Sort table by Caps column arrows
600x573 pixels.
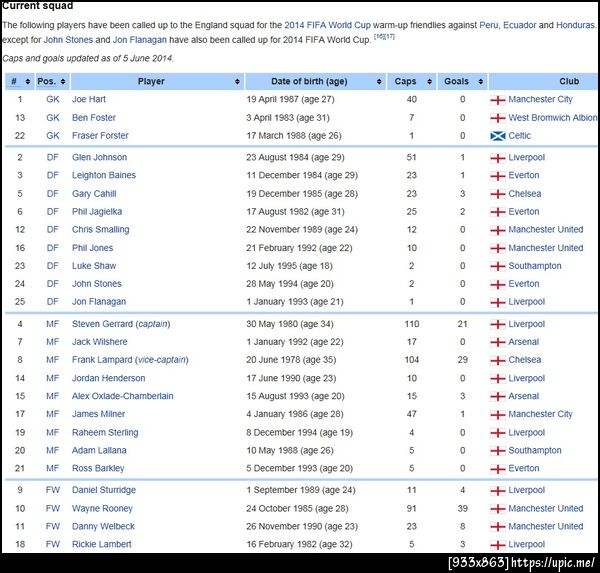tap(429, 82)
